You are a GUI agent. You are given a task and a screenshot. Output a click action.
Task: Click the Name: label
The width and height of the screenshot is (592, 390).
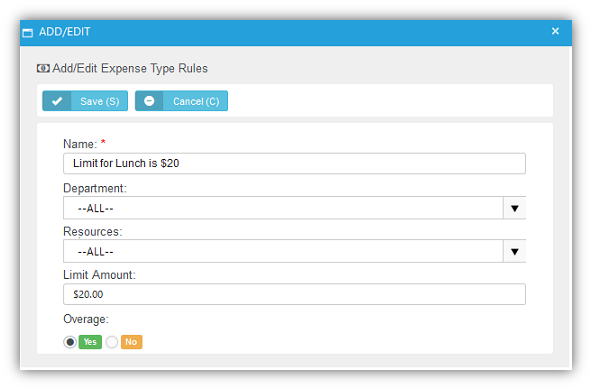pyautogui.click(x=80, y=144)
